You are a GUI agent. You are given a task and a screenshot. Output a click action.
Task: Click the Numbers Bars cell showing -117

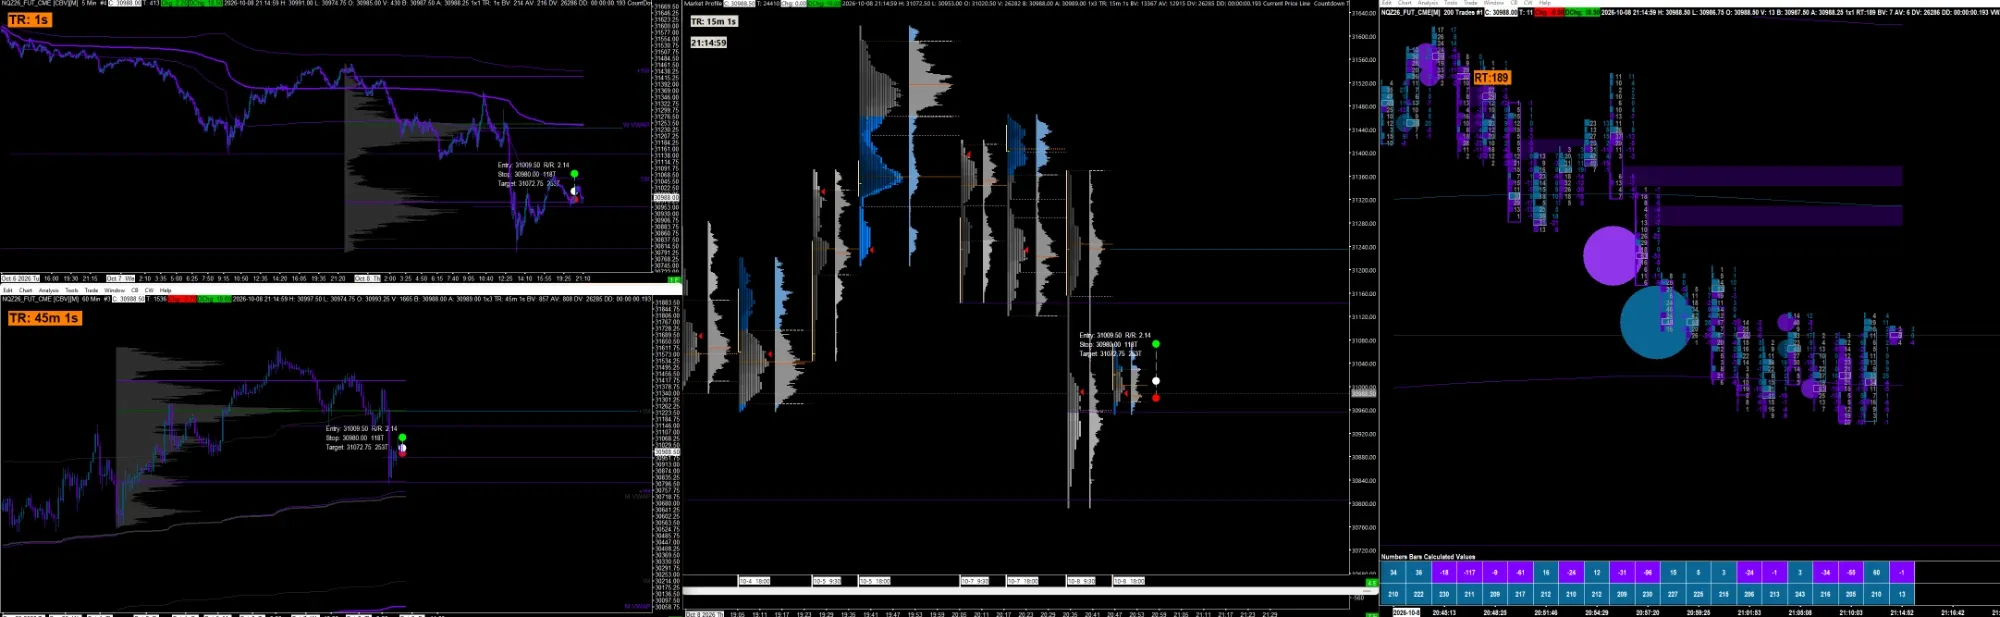coord(1469,572)
